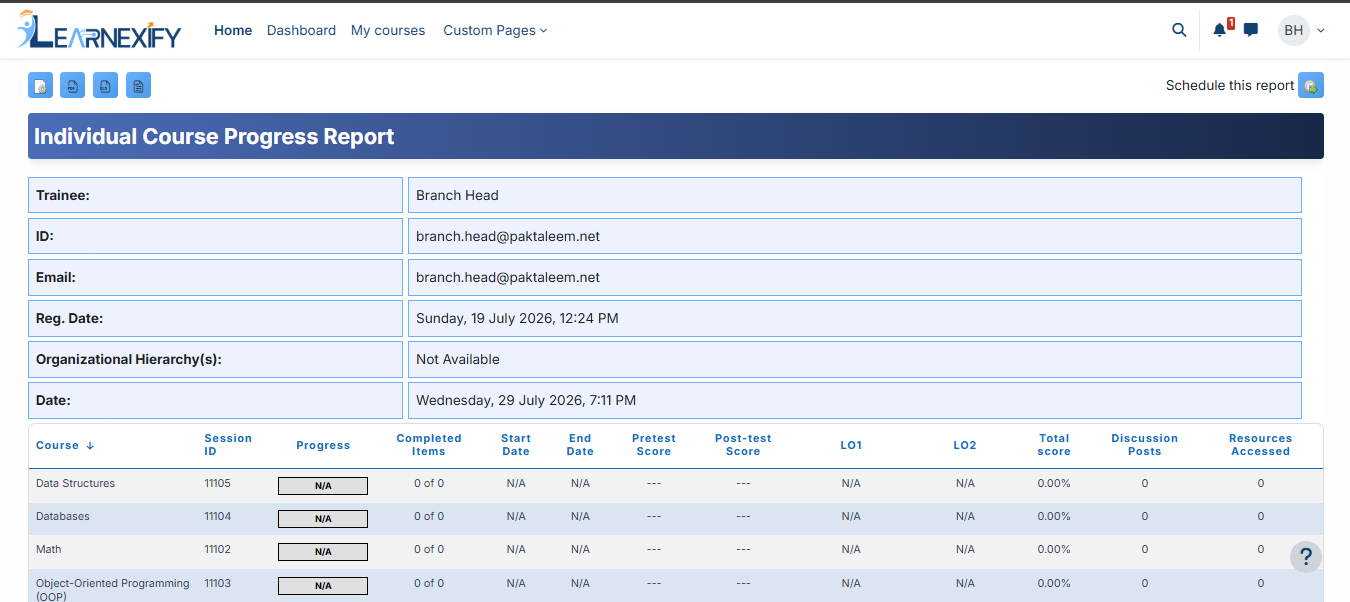1350x602 pixels.
Task: Click the "Individual Course Progress Report" title
Action: (214, 136)
